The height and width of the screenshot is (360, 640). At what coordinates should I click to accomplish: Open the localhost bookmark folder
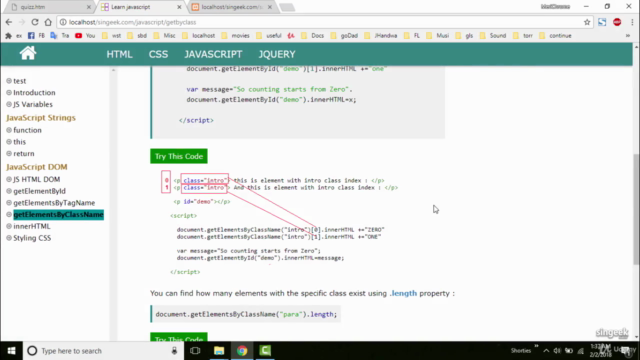[199, 36]
